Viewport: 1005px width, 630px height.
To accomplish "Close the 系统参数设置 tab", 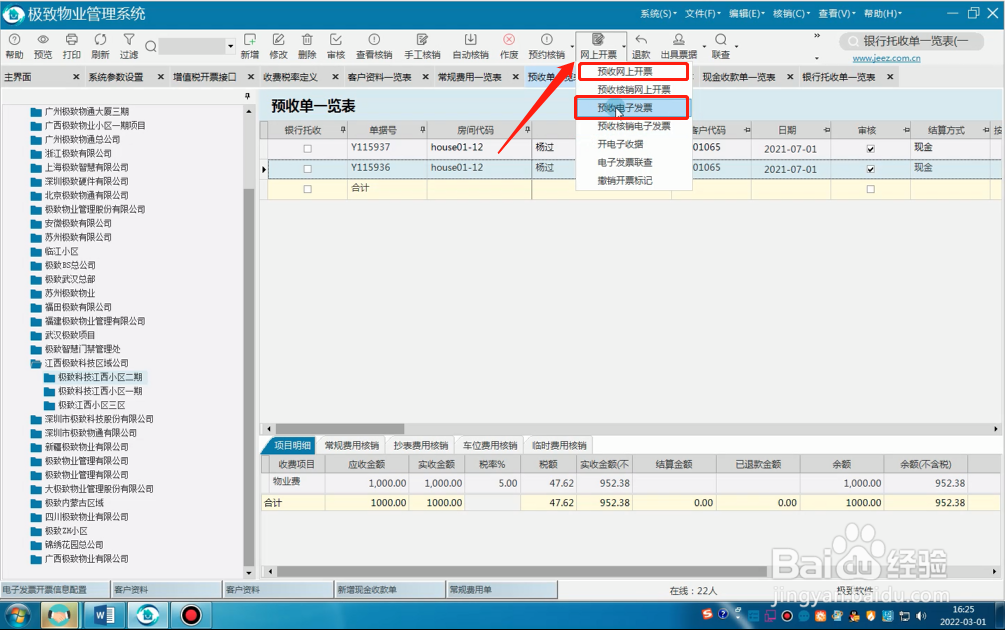I will click(160, 77).
